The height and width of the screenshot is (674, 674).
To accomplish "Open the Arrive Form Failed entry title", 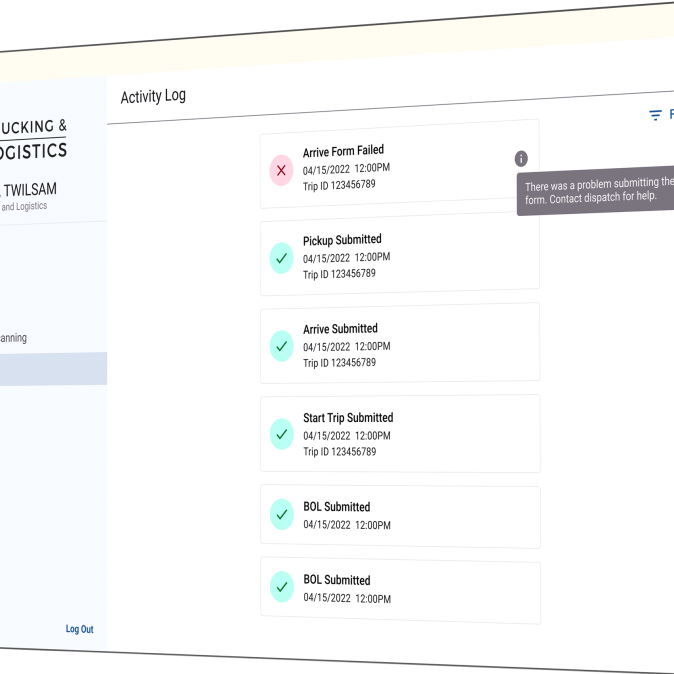I will coord(343,151).
